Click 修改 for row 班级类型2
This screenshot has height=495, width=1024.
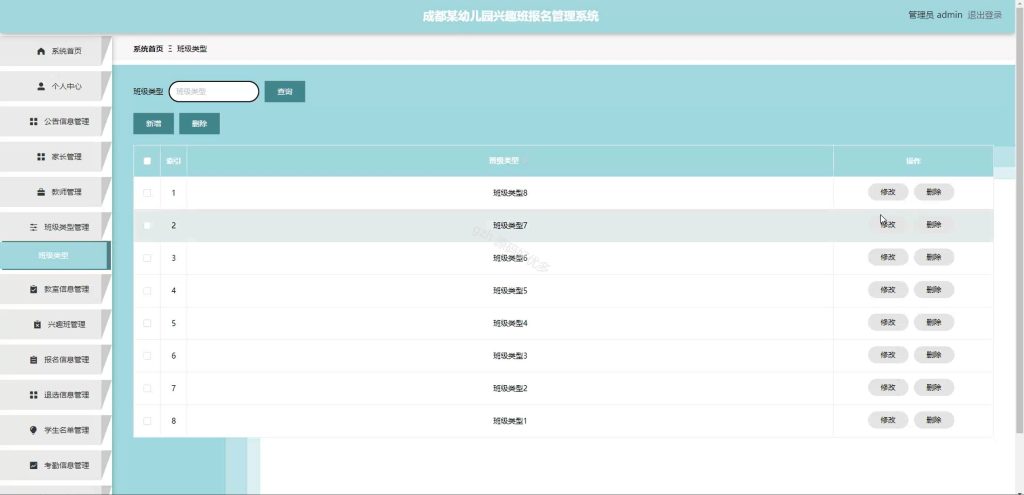[x=888, y=388]
